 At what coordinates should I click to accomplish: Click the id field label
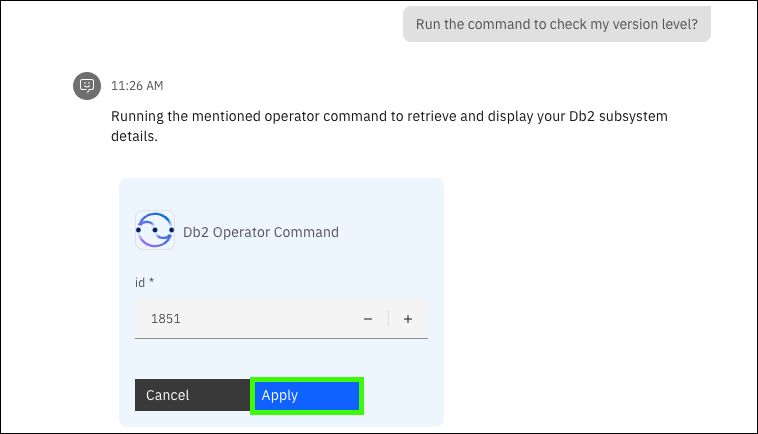pos(140,283)
